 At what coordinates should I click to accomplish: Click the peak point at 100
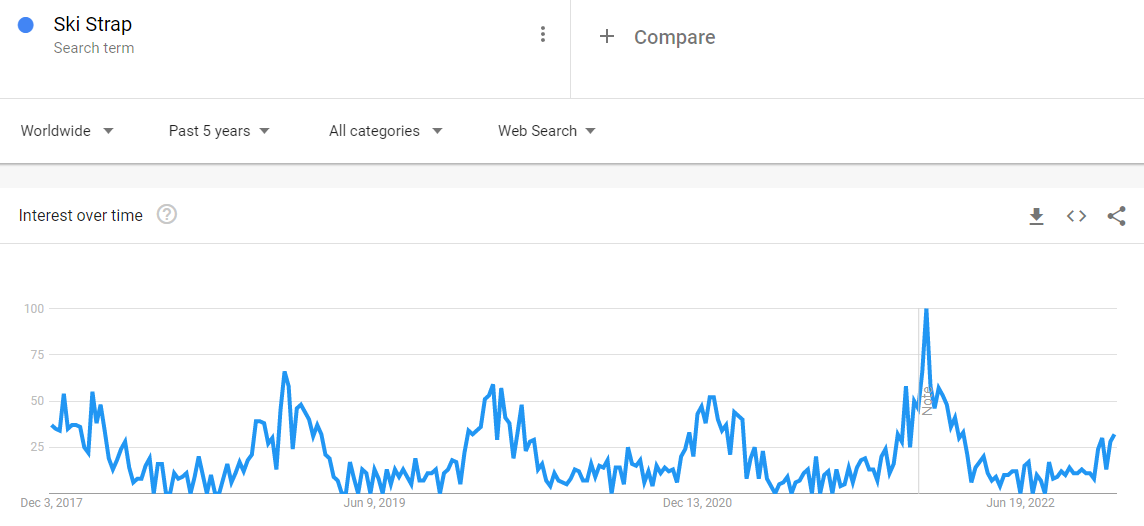point(926,310)
